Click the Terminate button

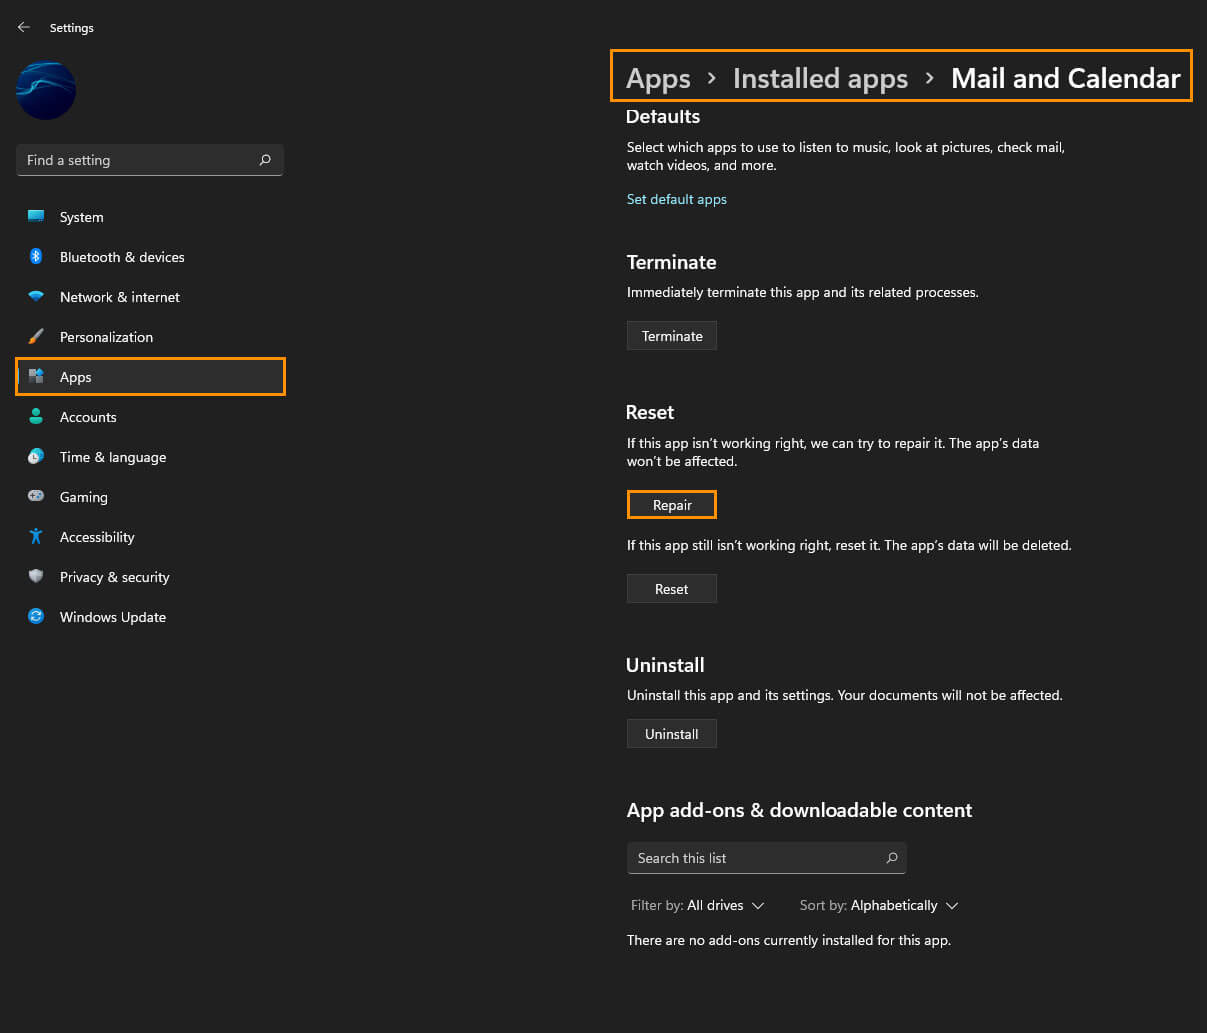(672, 336)
